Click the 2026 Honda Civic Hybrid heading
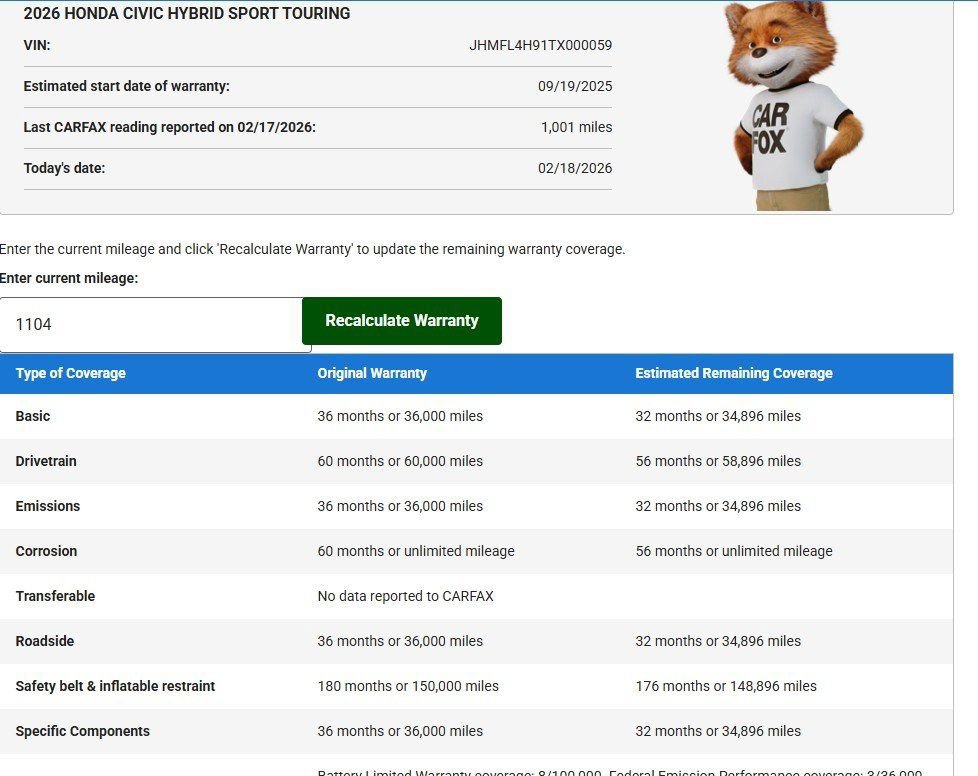The image size is (978, 776). pos(187,14)
